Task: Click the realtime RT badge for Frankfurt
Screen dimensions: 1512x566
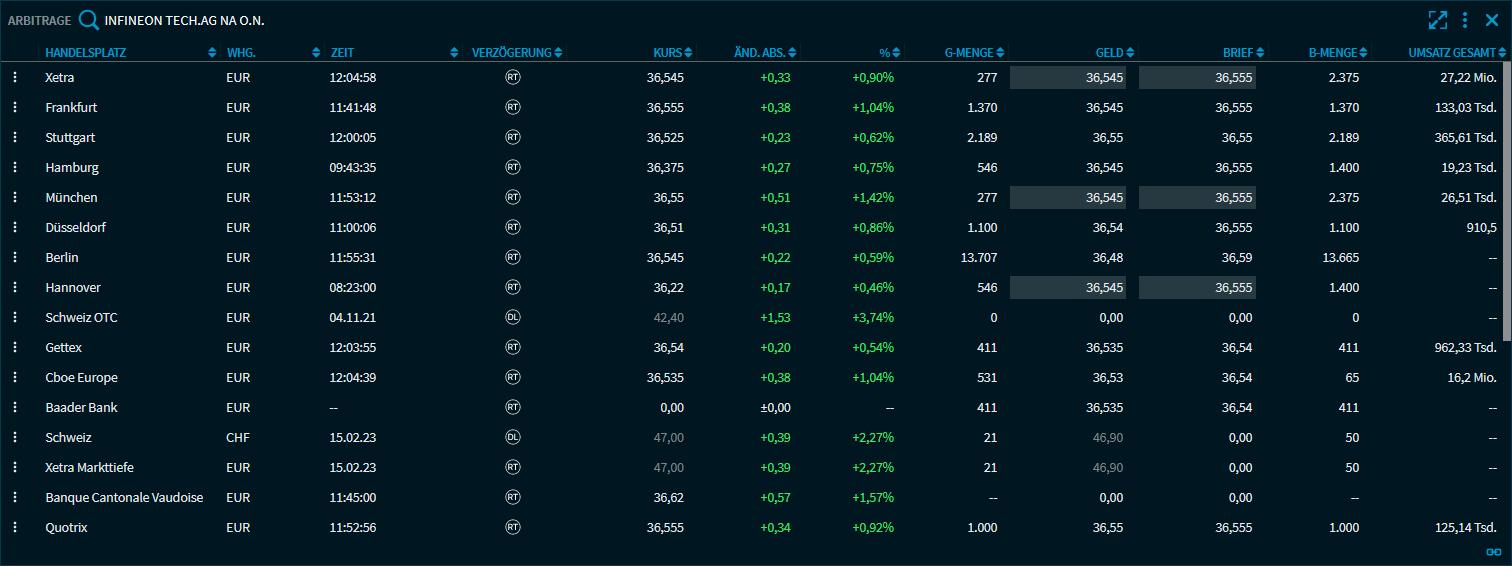Action: coord(513,107)
